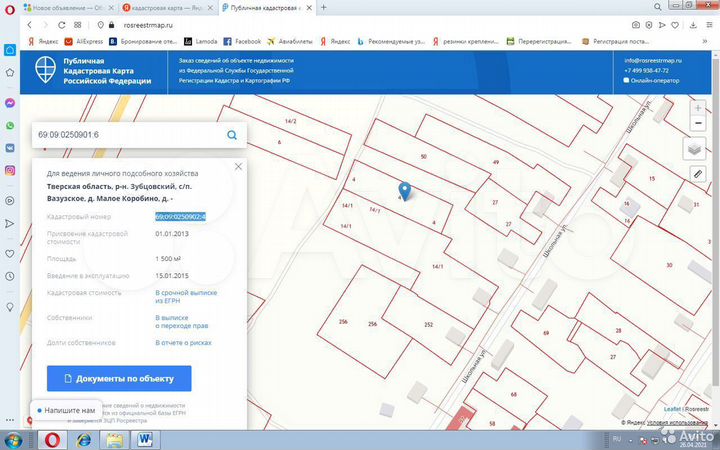Screen dimensions: 720x450
Task: Open a new browser tab
Action: pos(324,7)
